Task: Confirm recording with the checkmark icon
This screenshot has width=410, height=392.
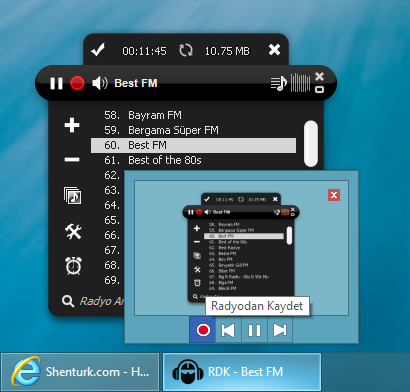Action: click(98, 50)
